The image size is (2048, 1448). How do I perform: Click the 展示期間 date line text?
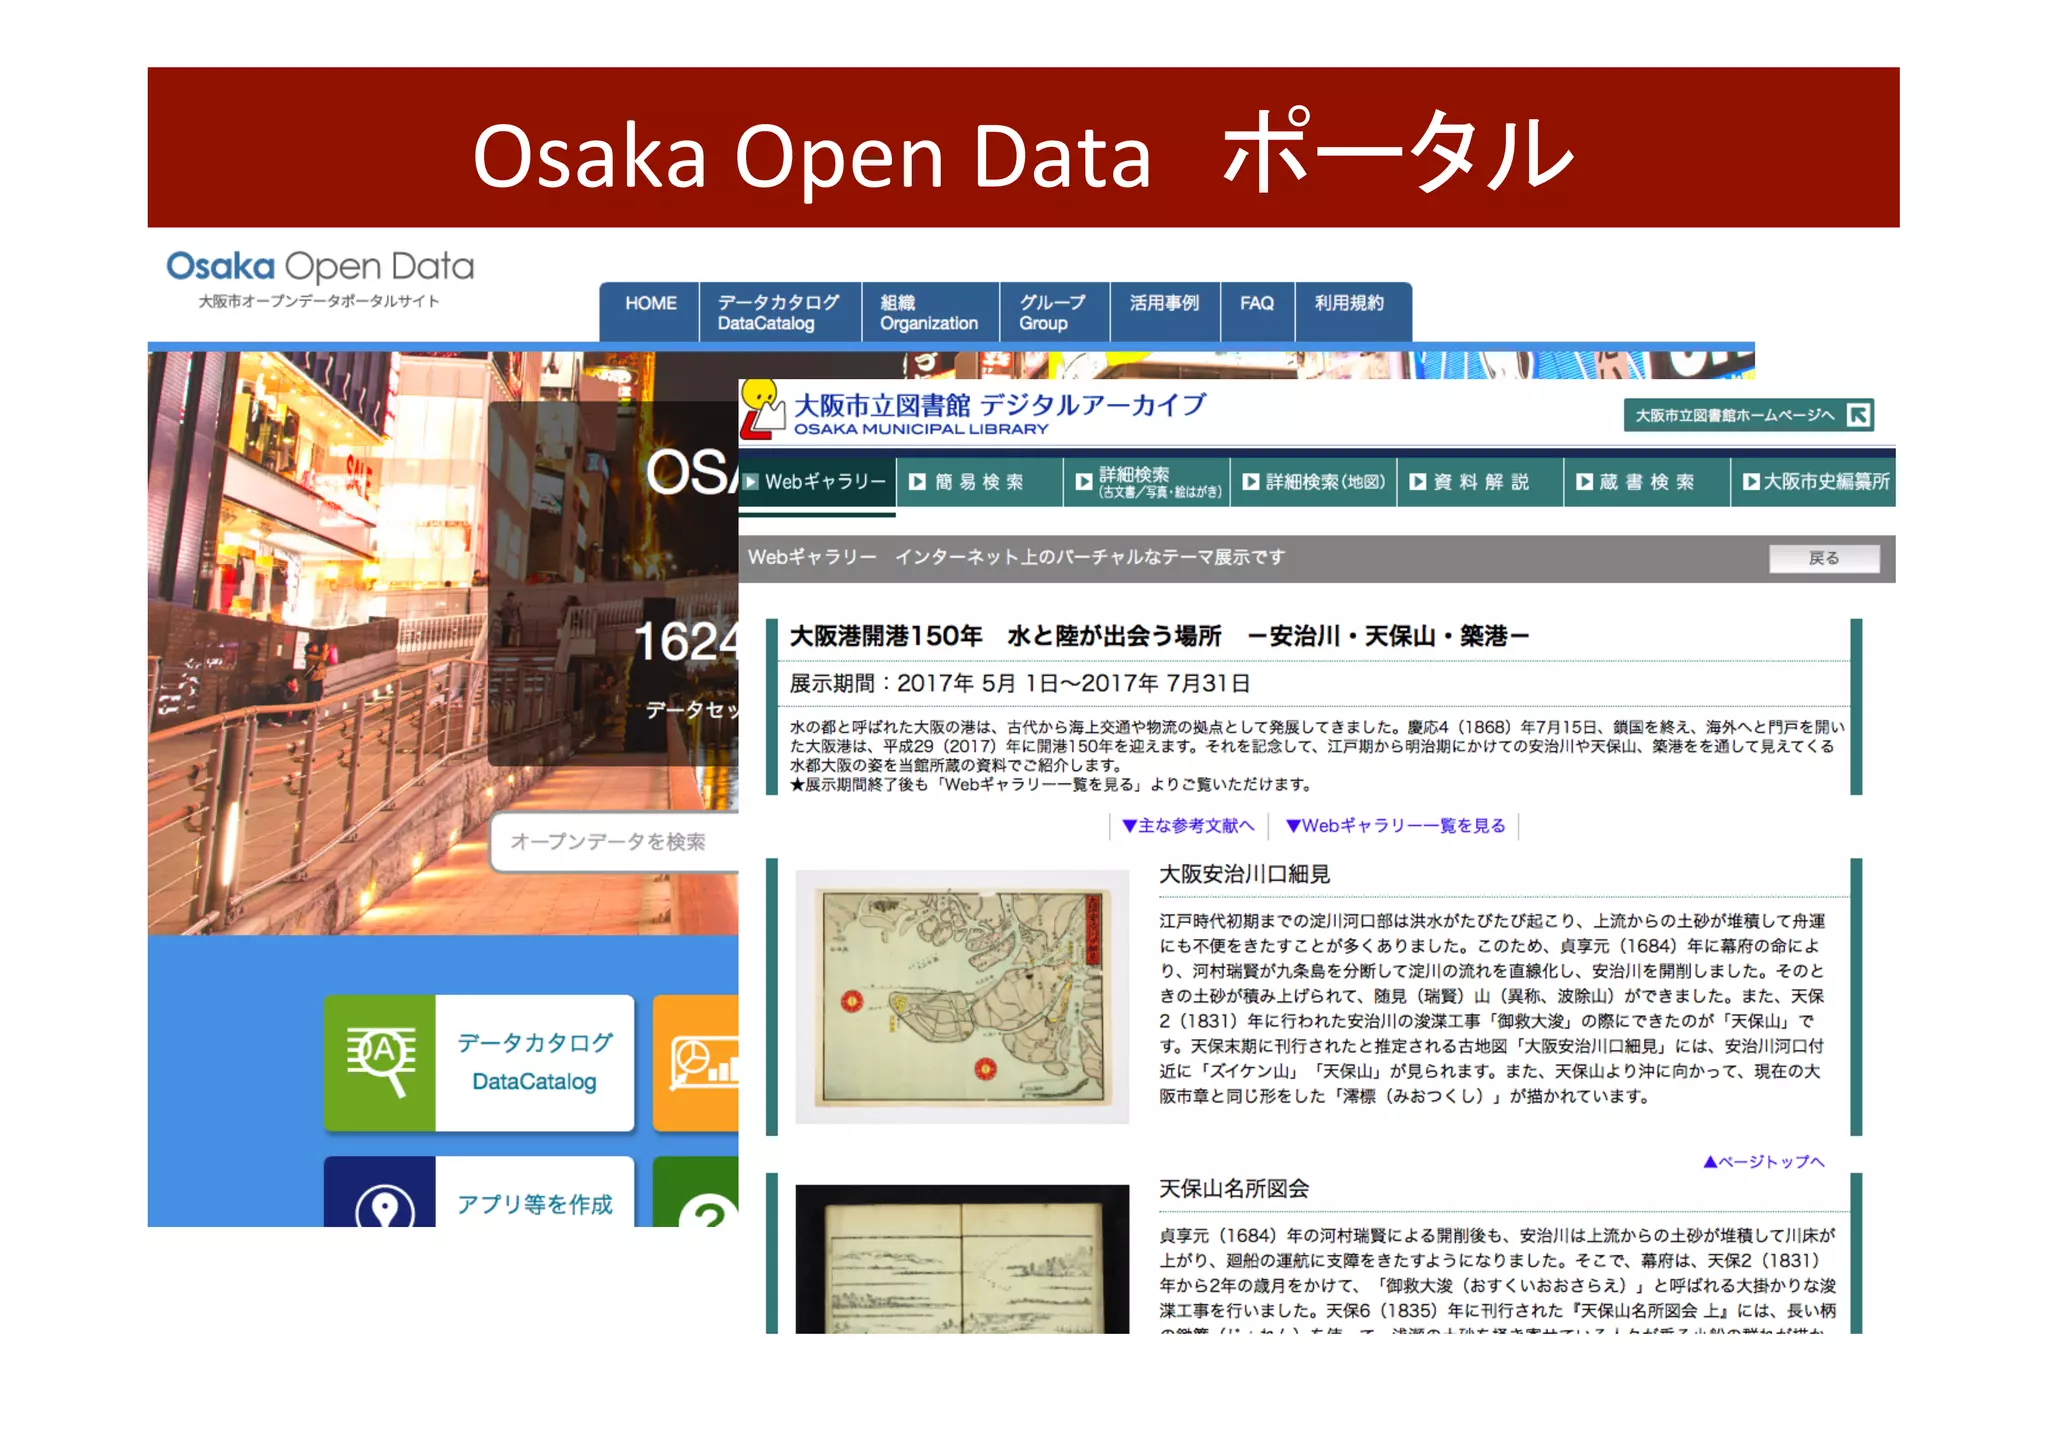tap(1020, 684)
